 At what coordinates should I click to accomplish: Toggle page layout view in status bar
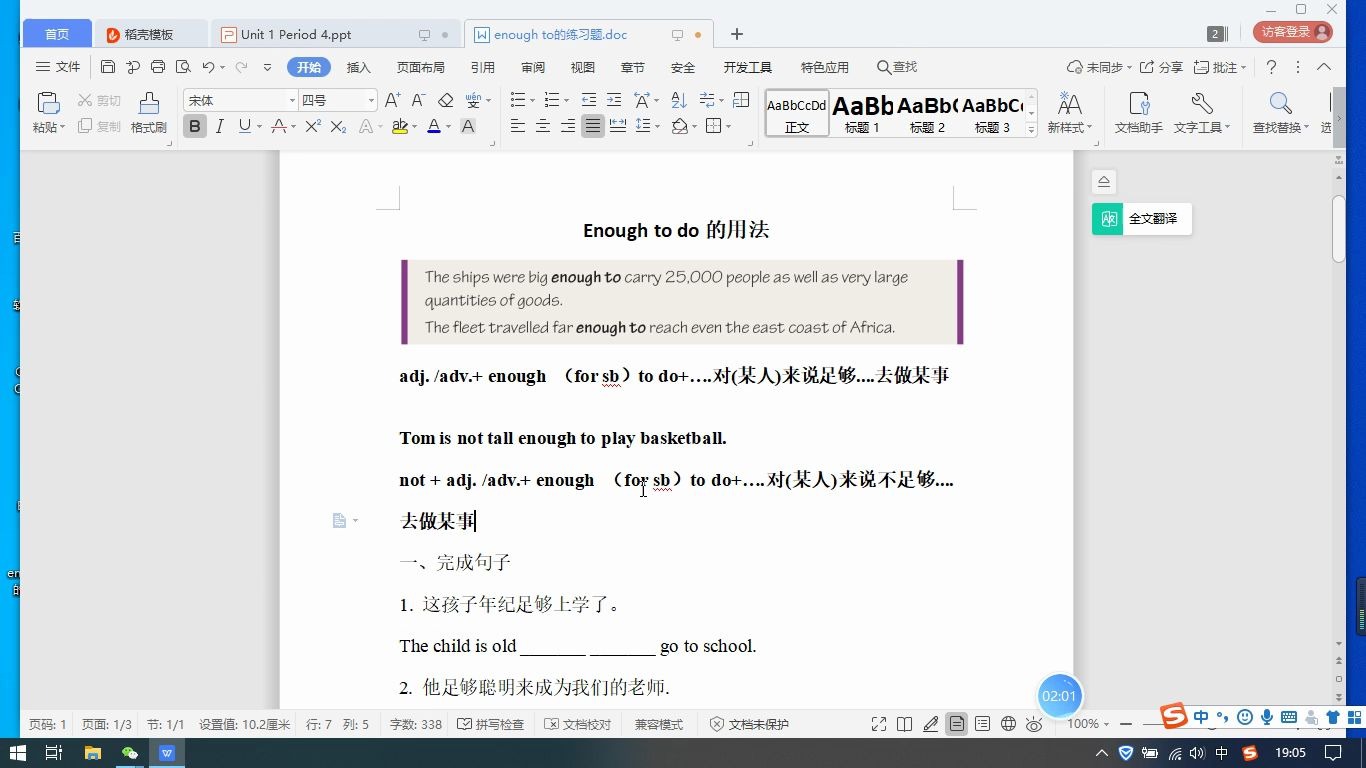click(957, 724)
